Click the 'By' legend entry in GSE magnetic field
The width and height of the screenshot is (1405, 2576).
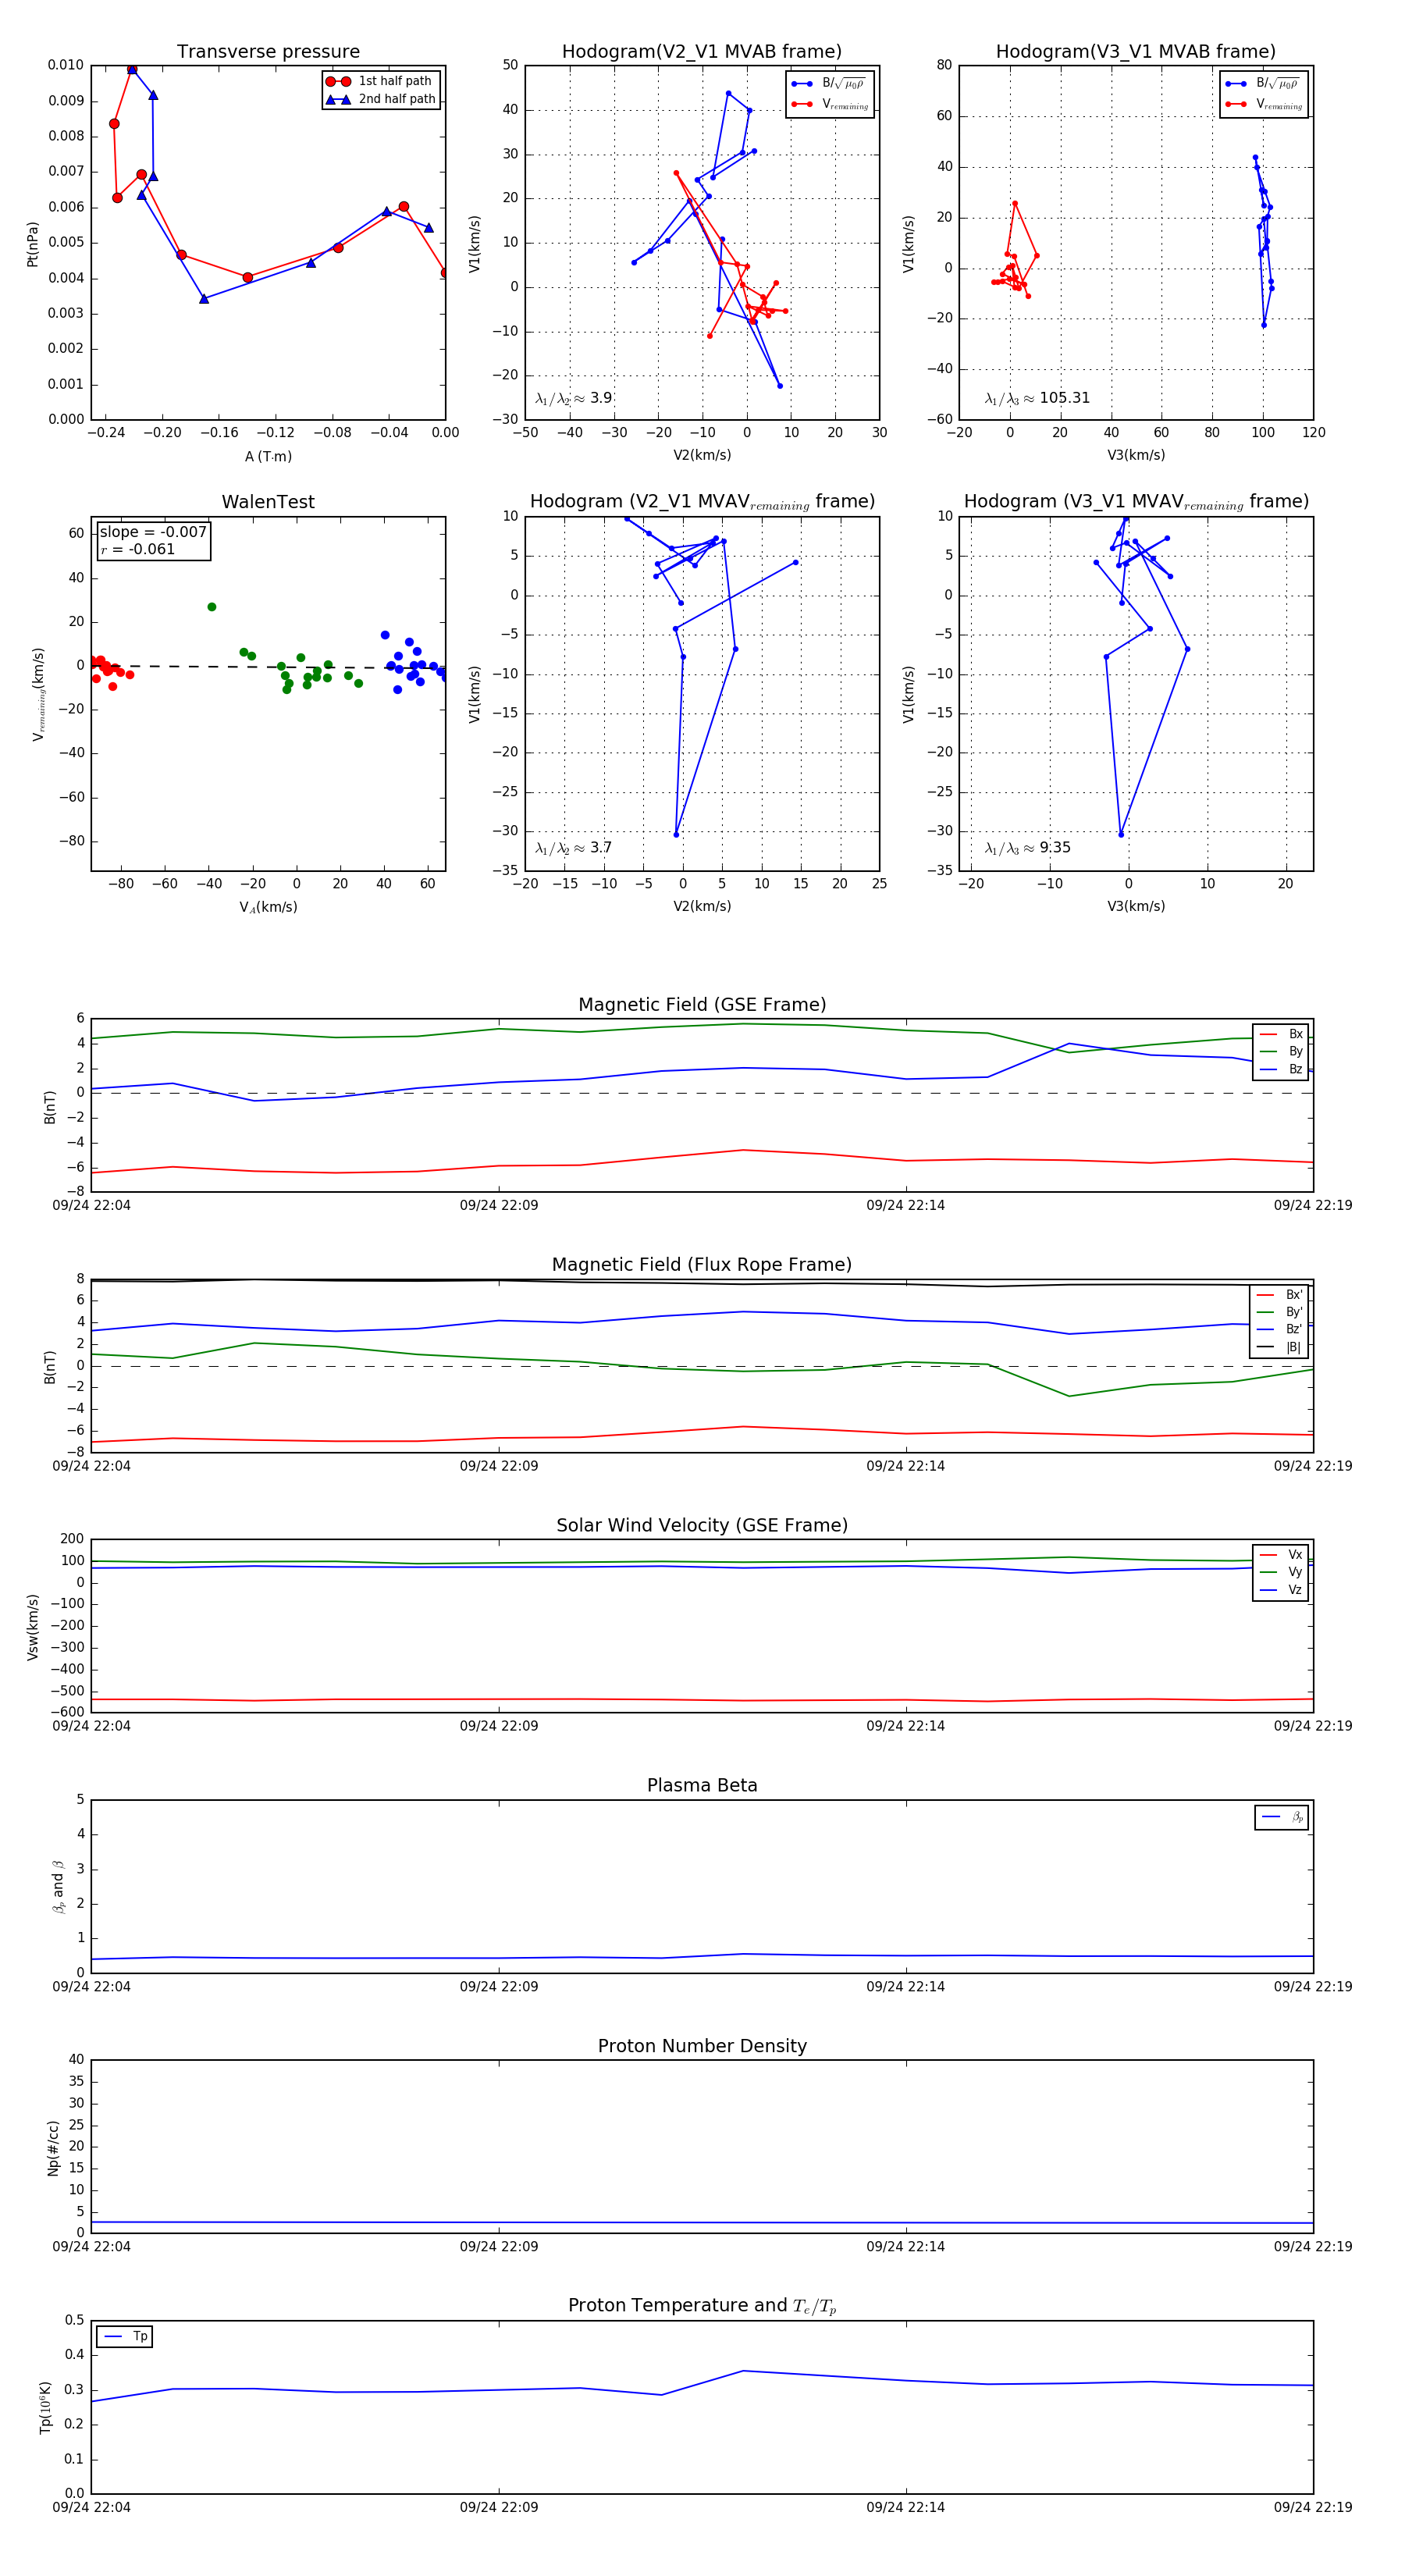tap(1281, 1051)
